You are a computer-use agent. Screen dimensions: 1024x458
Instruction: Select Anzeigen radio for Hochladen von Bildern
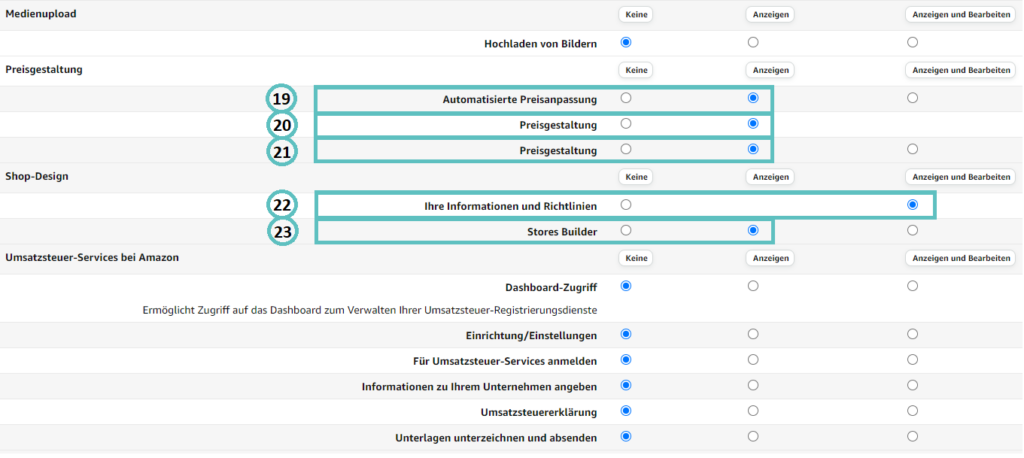[753, 42]
